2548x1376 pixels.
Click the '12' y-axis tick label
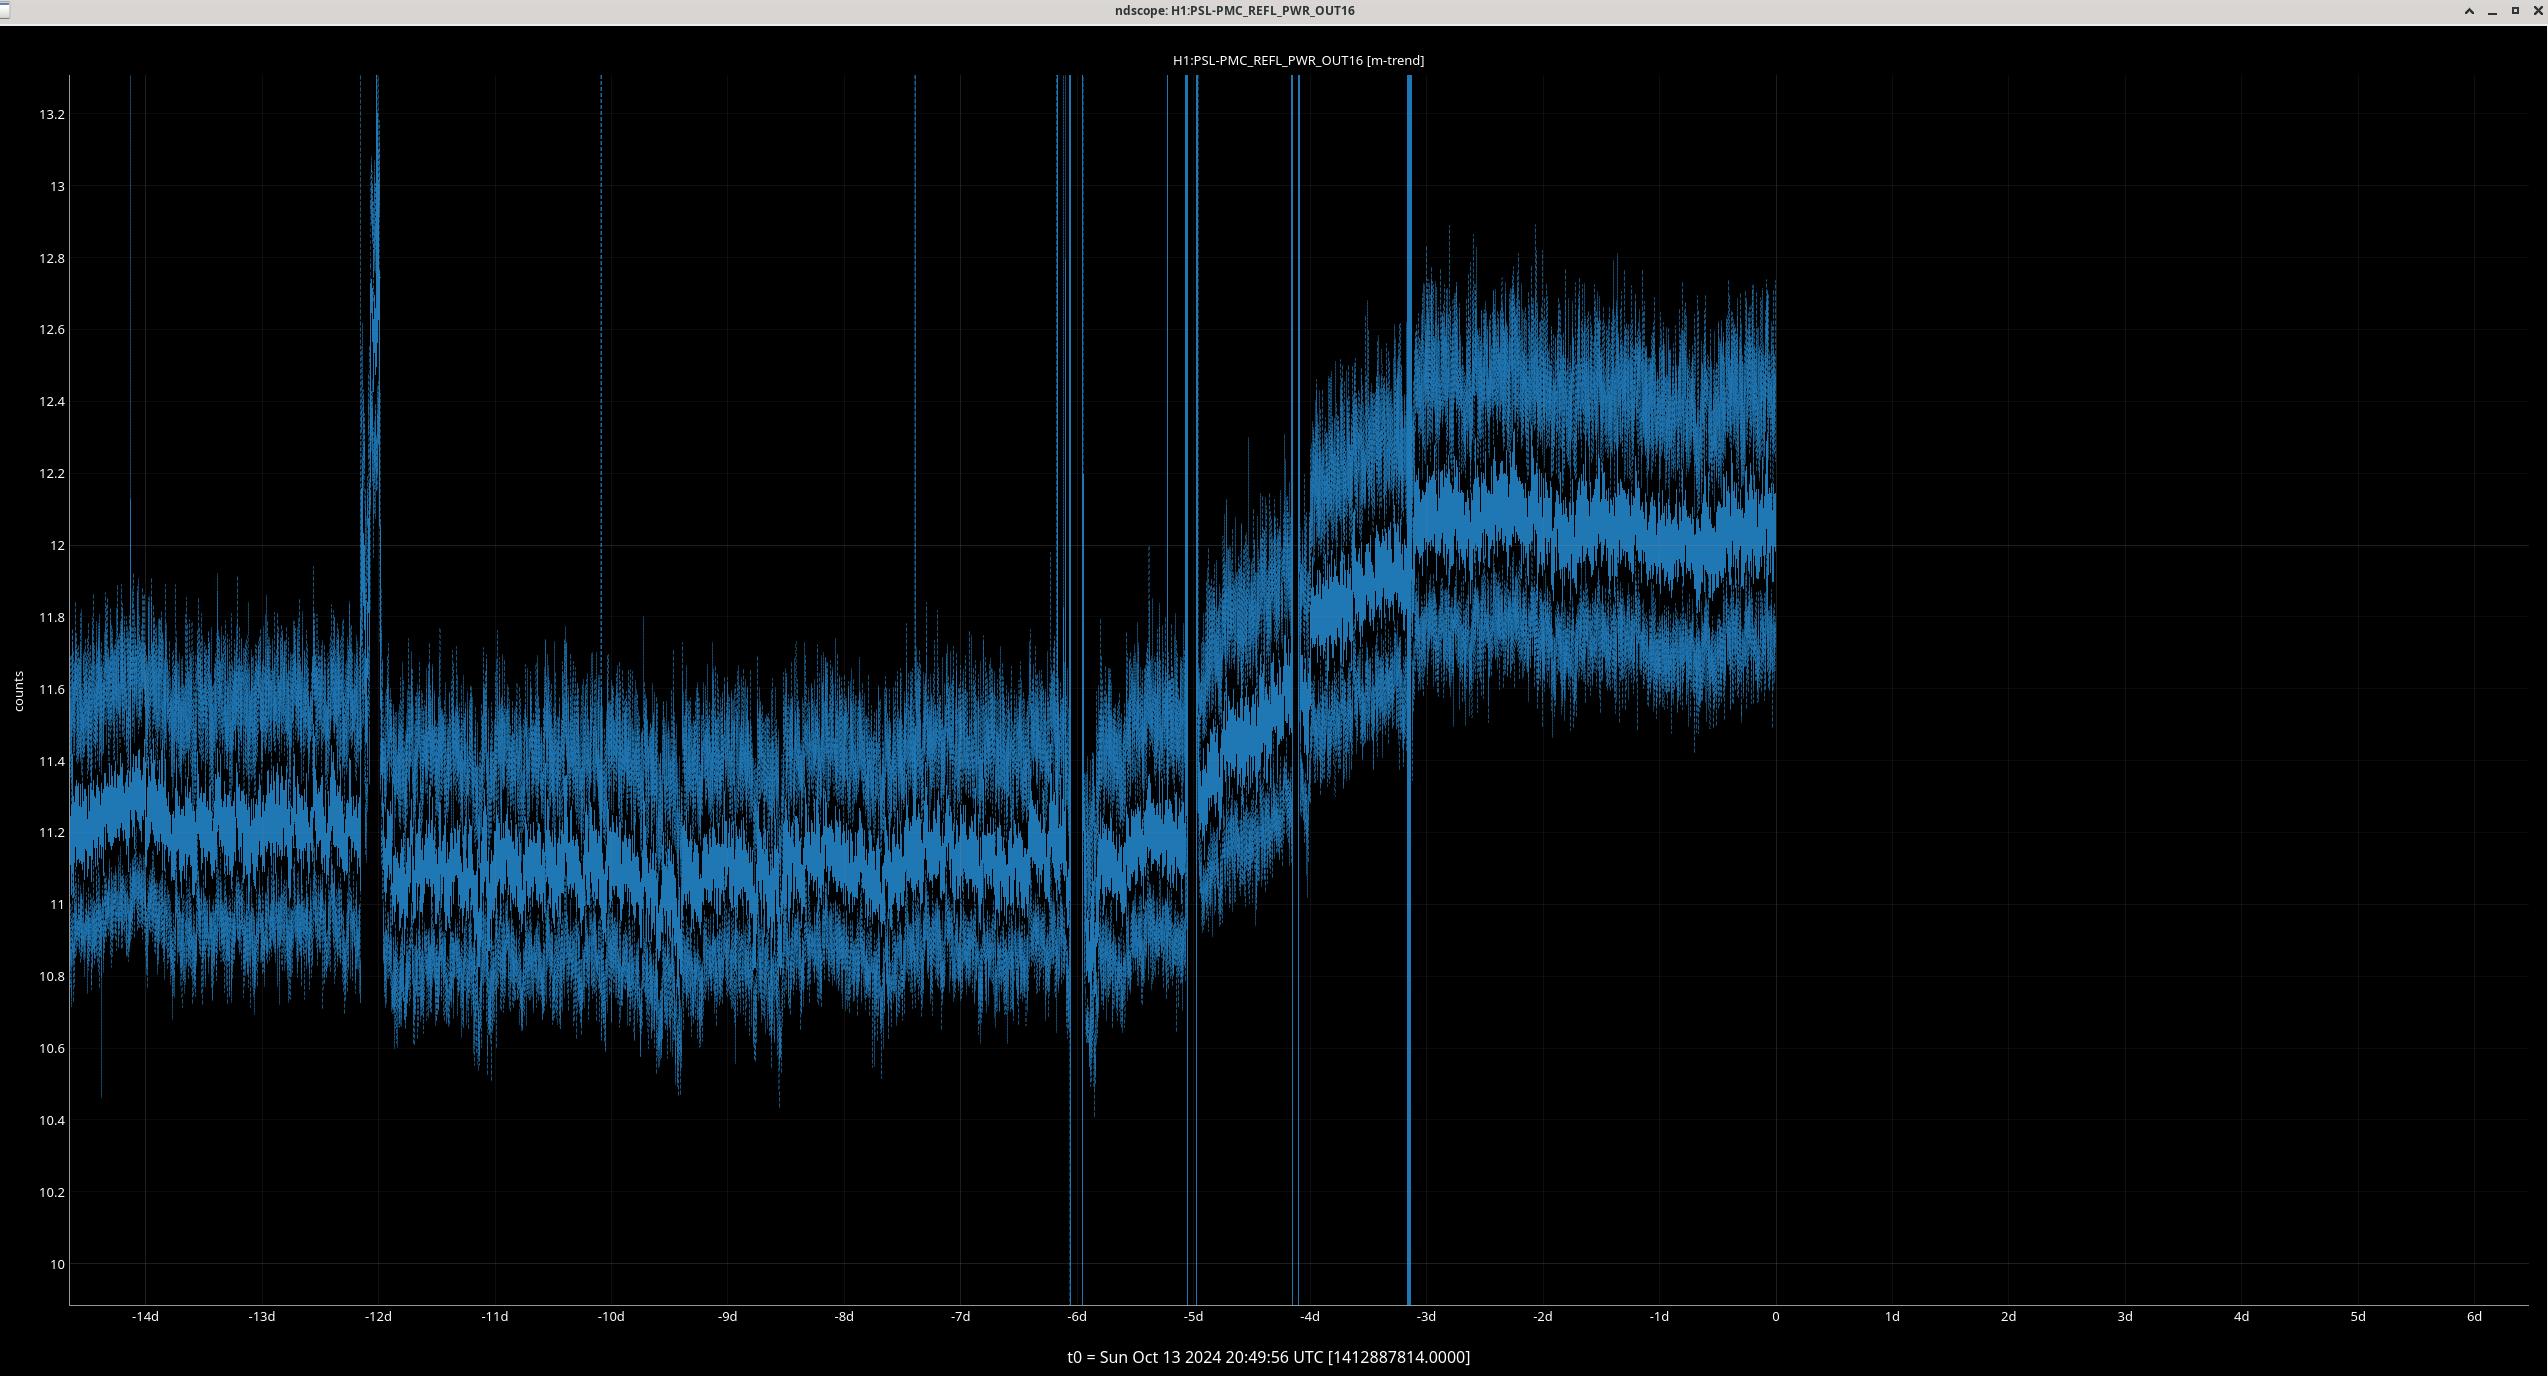tap(58, 546)
